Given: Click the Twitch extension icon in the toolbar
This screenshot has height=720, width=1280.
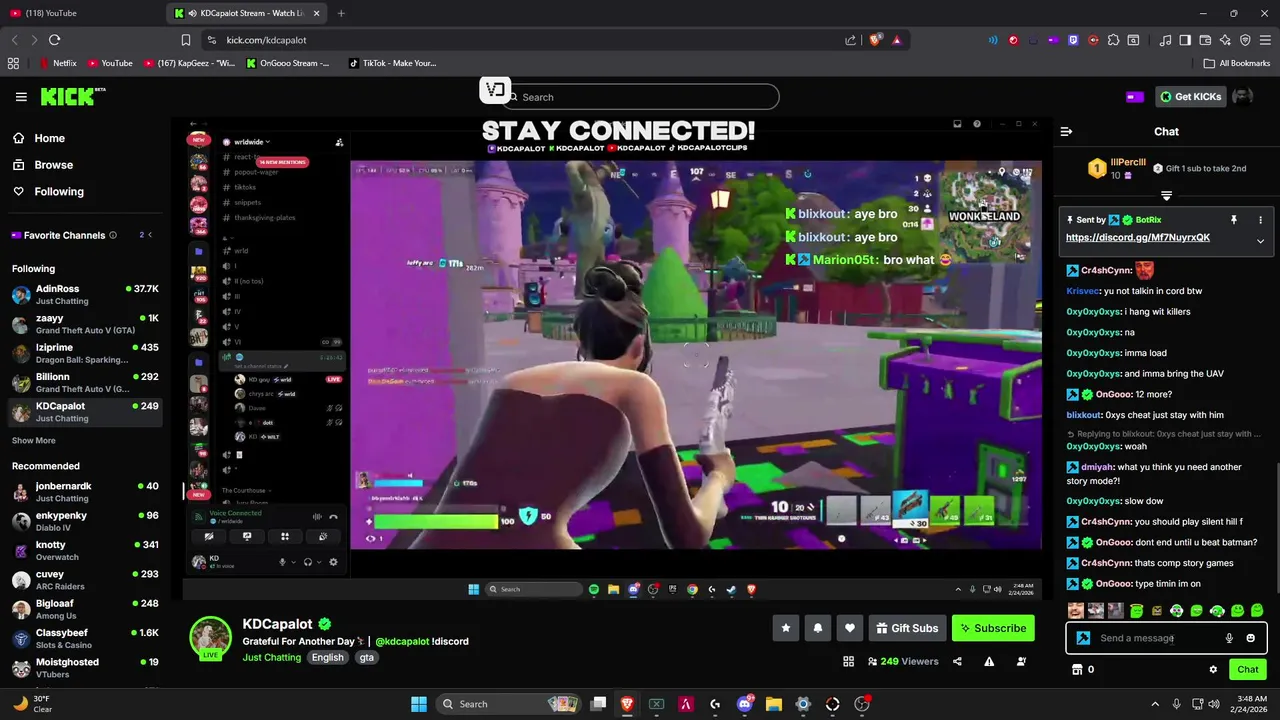Looking at the screenshot, I should pyautogui.click(x=1074, y=40).
